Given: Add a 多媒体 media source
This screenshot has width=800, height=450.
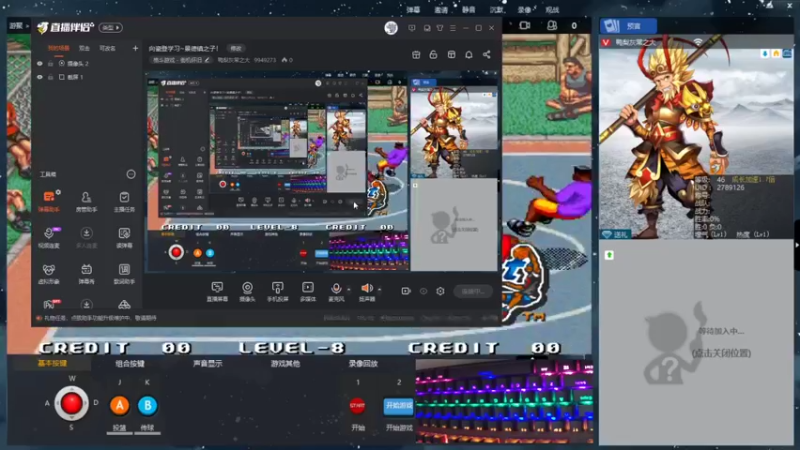Looking at the screenshot, I should coord(308,291).
